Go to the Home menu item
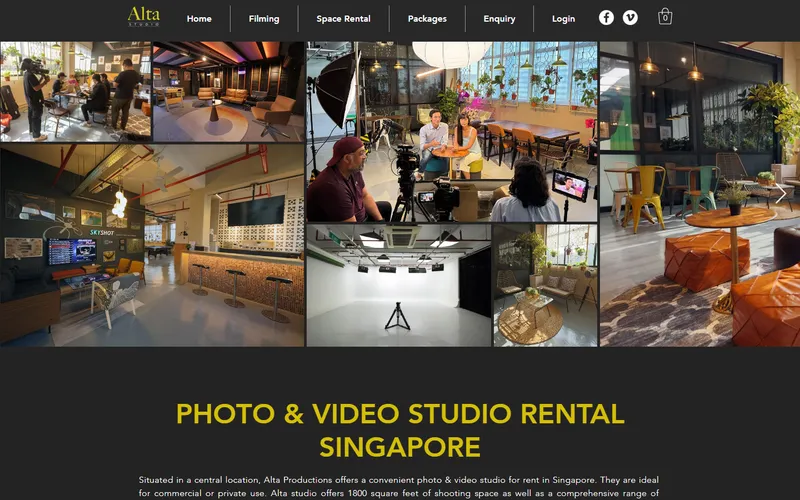Image resolution: width=800 pixels, height=500 pixels. pyautogui.click(x=199, y=19)
